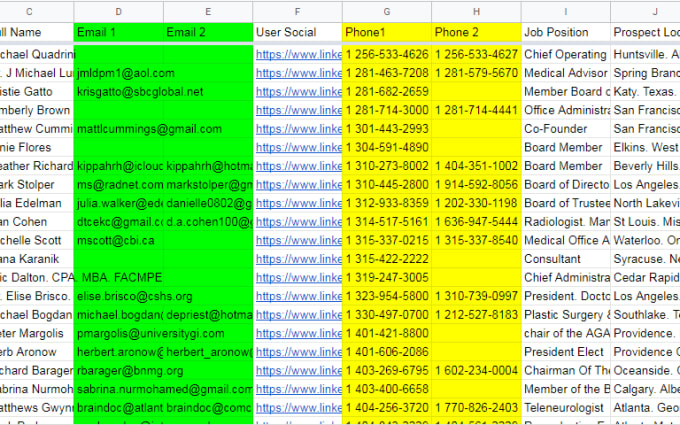Select the President Elect job cell

click(566, 352)
